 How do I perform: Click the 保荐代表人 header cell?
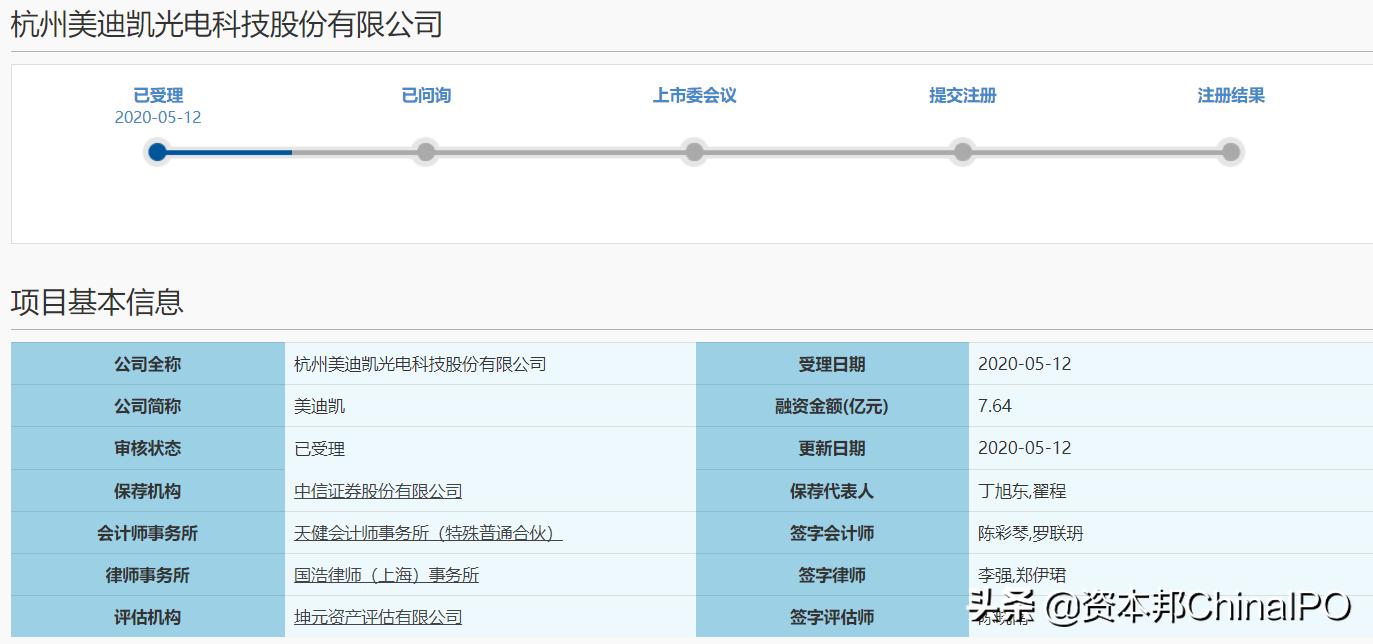coord(832,491)
